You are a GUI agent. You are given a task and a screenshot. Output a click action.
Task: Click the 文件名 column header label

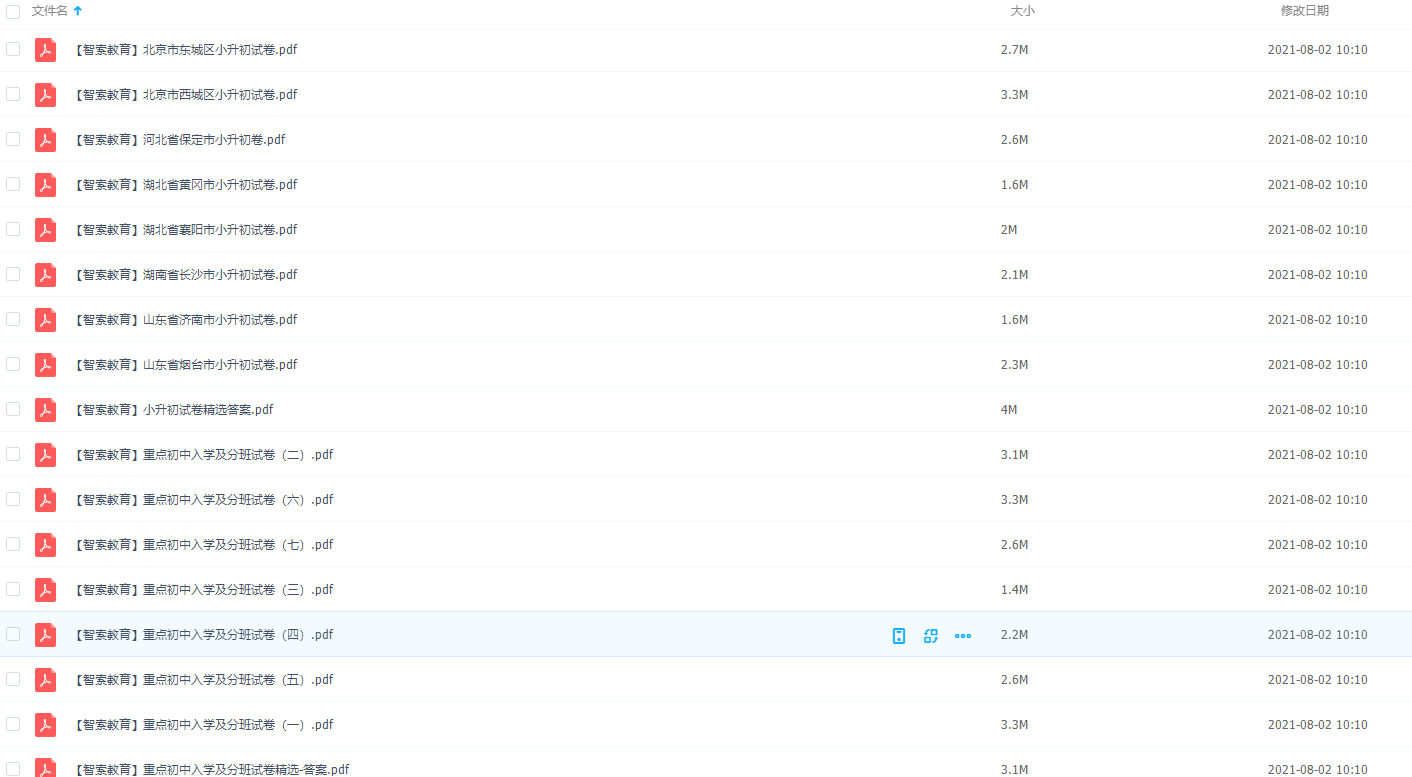[x=49, y=11]
